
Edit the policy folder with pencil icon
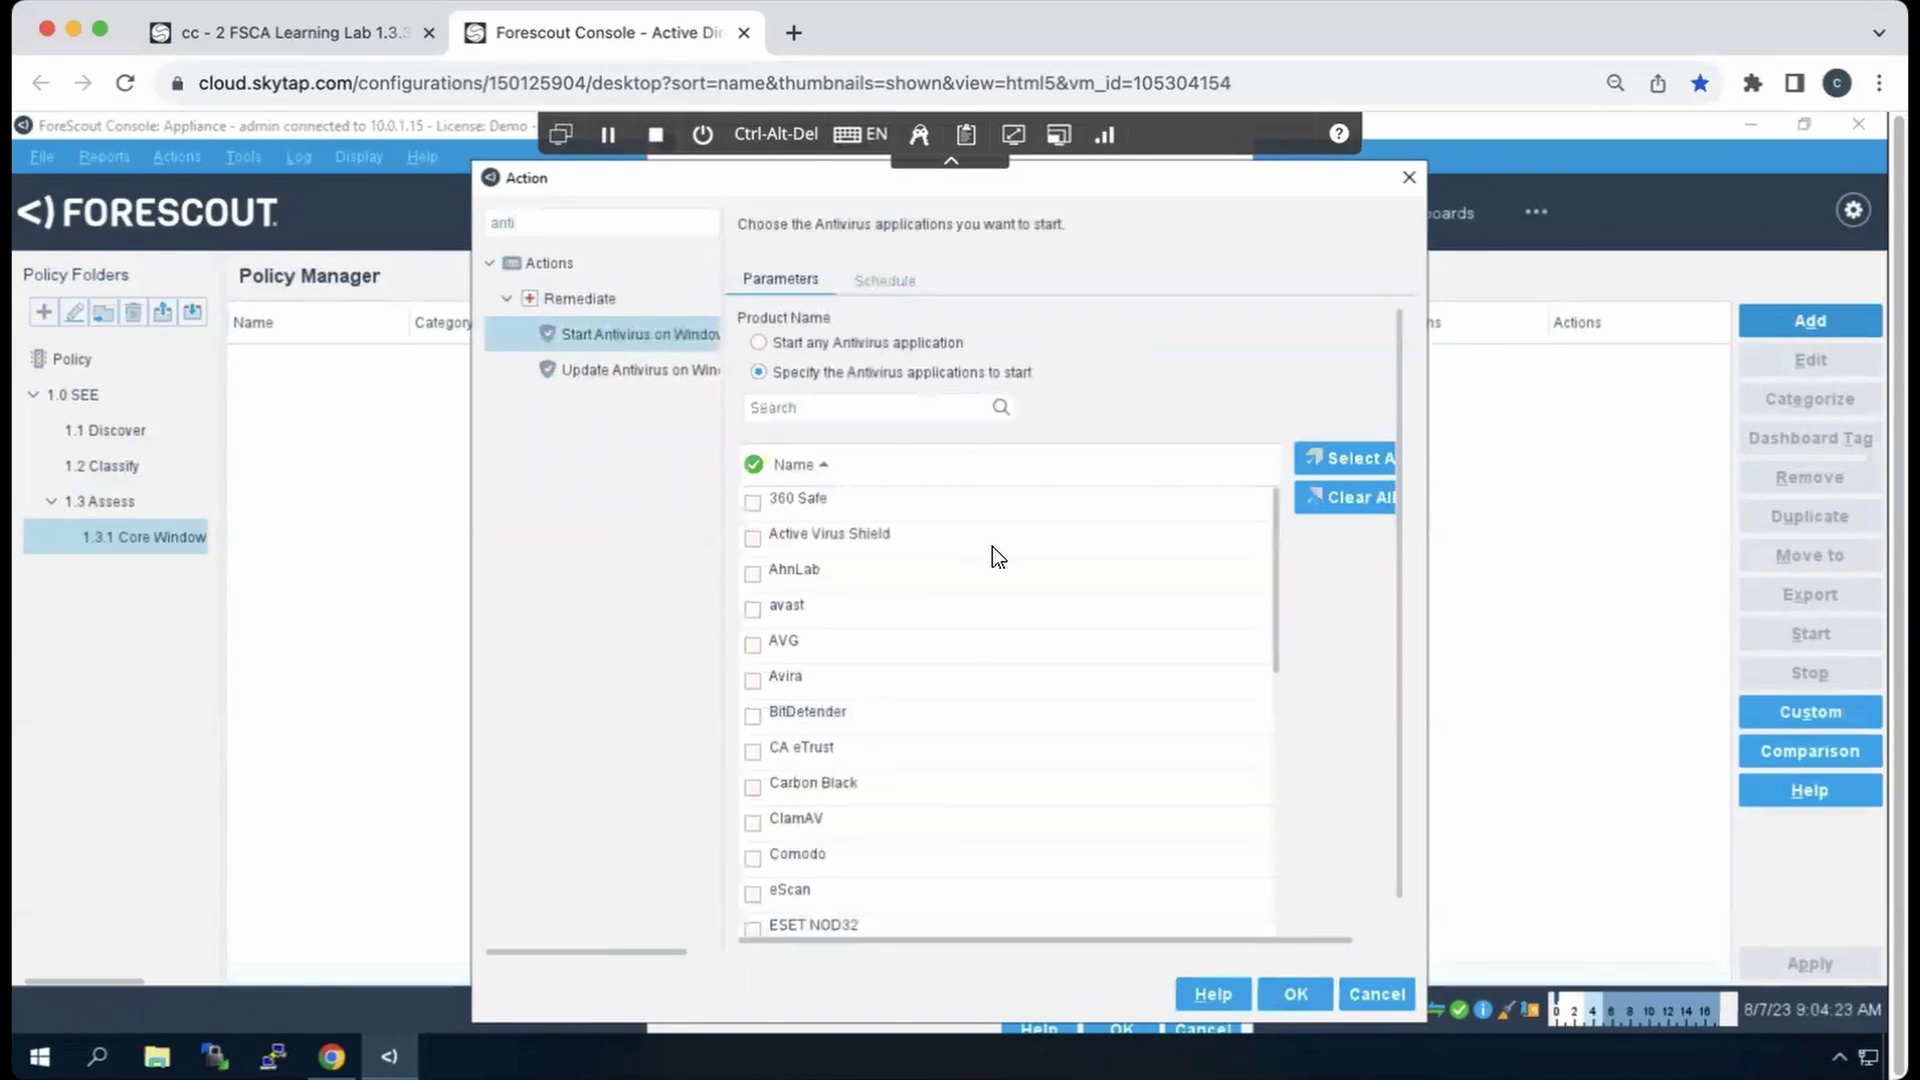tap(74, 312)
